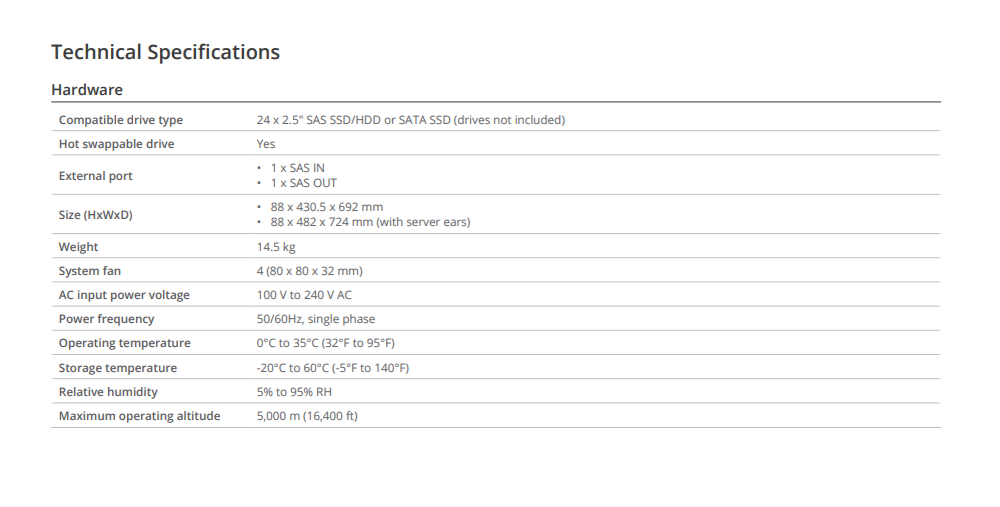Click the 1 x SAS OUT bullet
This screenshot has height=507, width=1000.
(303, 183)
